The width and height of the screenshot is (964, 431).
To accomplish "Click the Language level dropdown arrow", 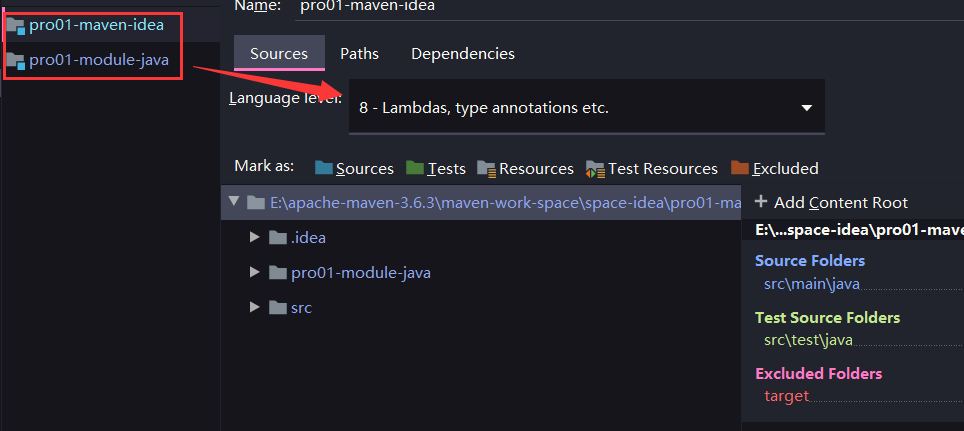I will coord(807,108).
